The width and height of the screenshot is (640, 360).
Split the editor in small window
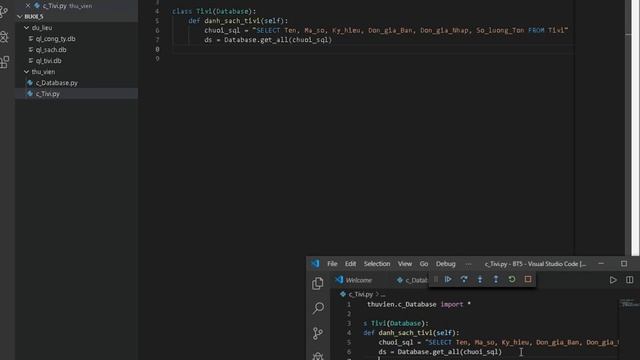(630, 280)
